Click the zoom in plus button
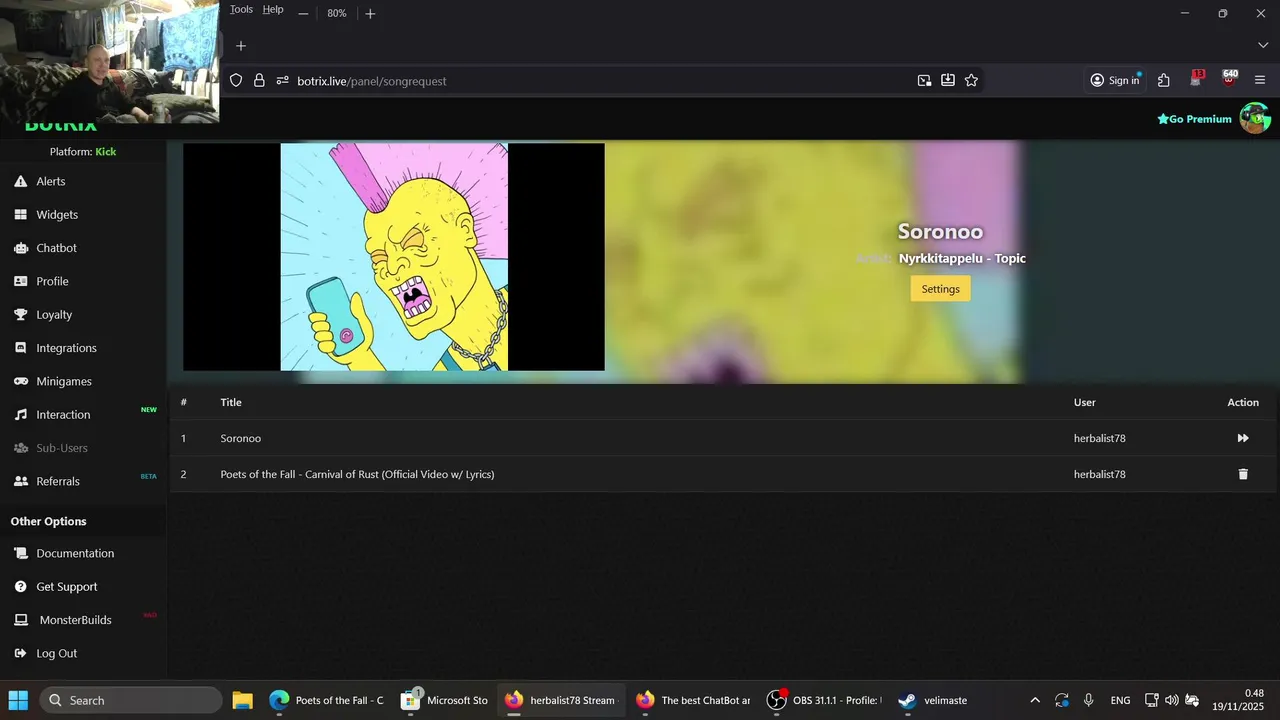Screen dimensions: 1280x720 370,13
